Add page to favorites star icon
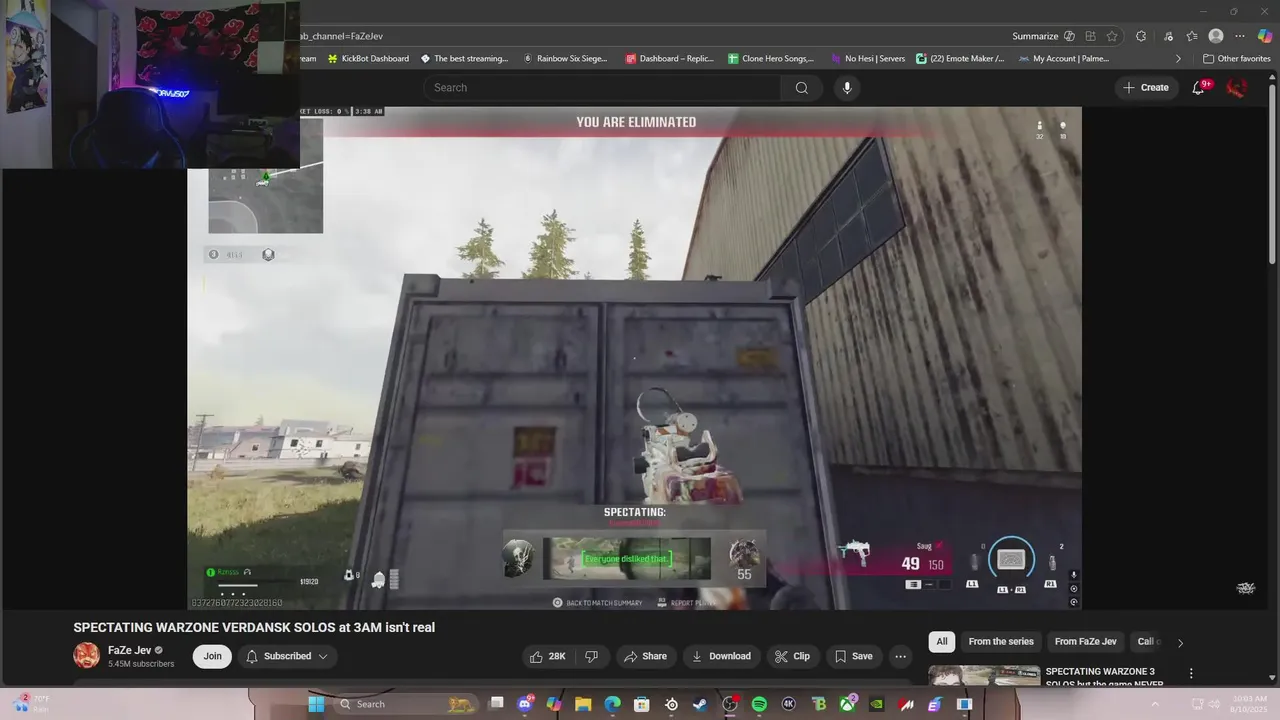Screen dimensions: 1280x720 coord(1112,36)
